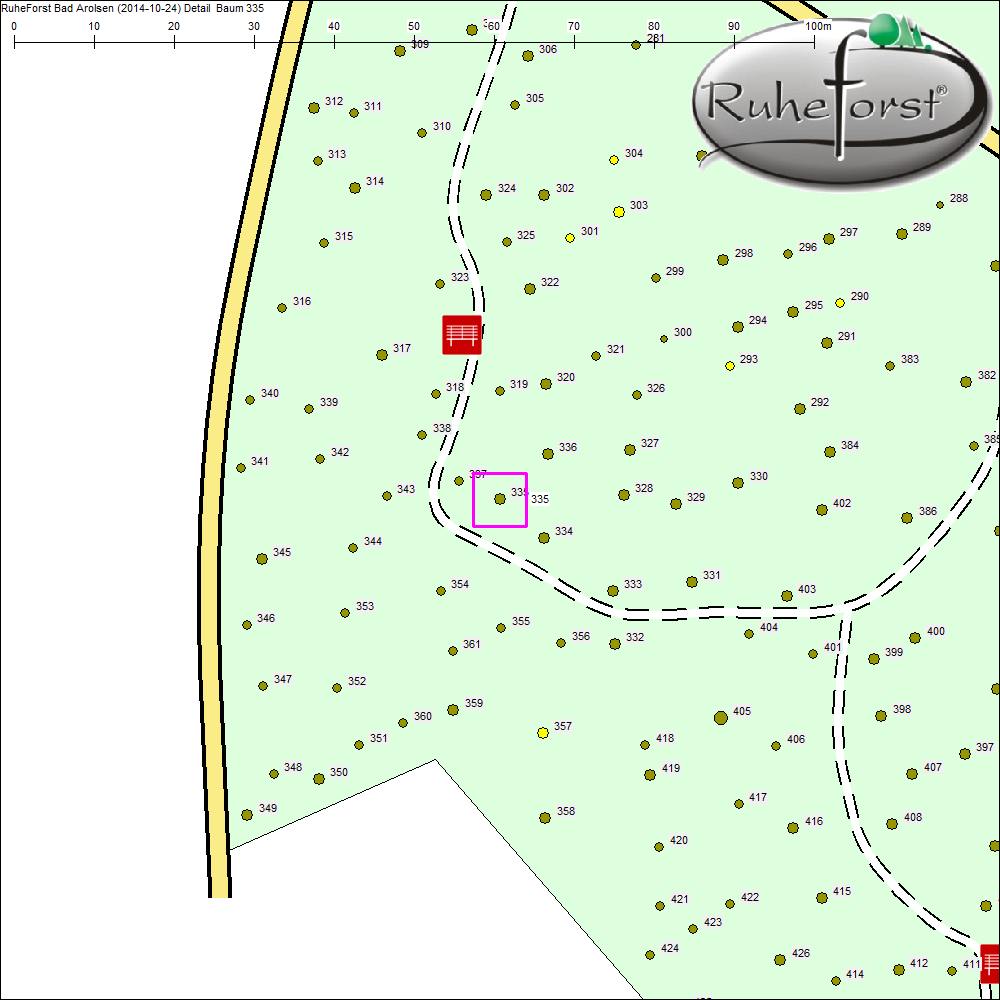The height and width of the screenshot is (1000, 1000).
Task: Select yellow tree marker 301
Action: tap(570, 238)
